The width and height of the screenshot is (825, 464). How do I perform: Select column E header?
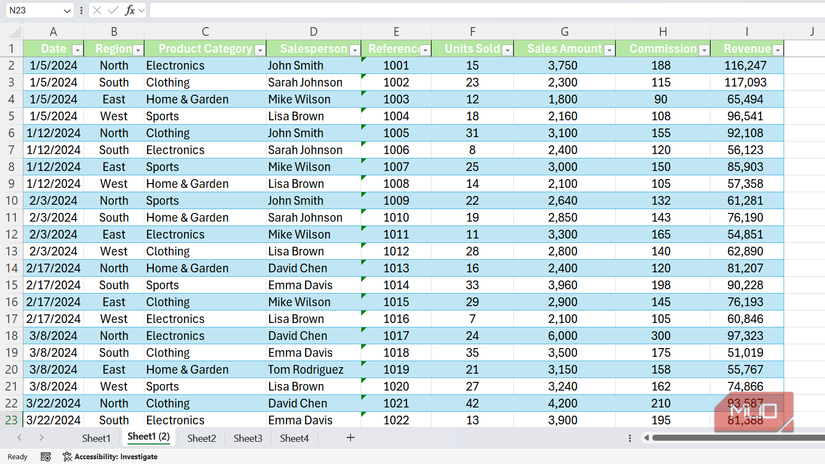(396, 32)
